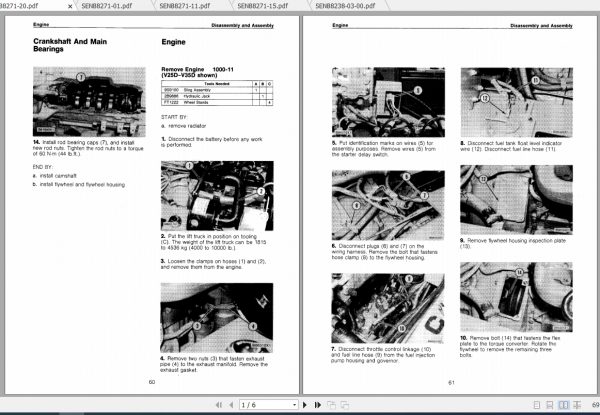Click 'END BY:' label on page 60
The image size is (600, 415).
coord(42,167)
